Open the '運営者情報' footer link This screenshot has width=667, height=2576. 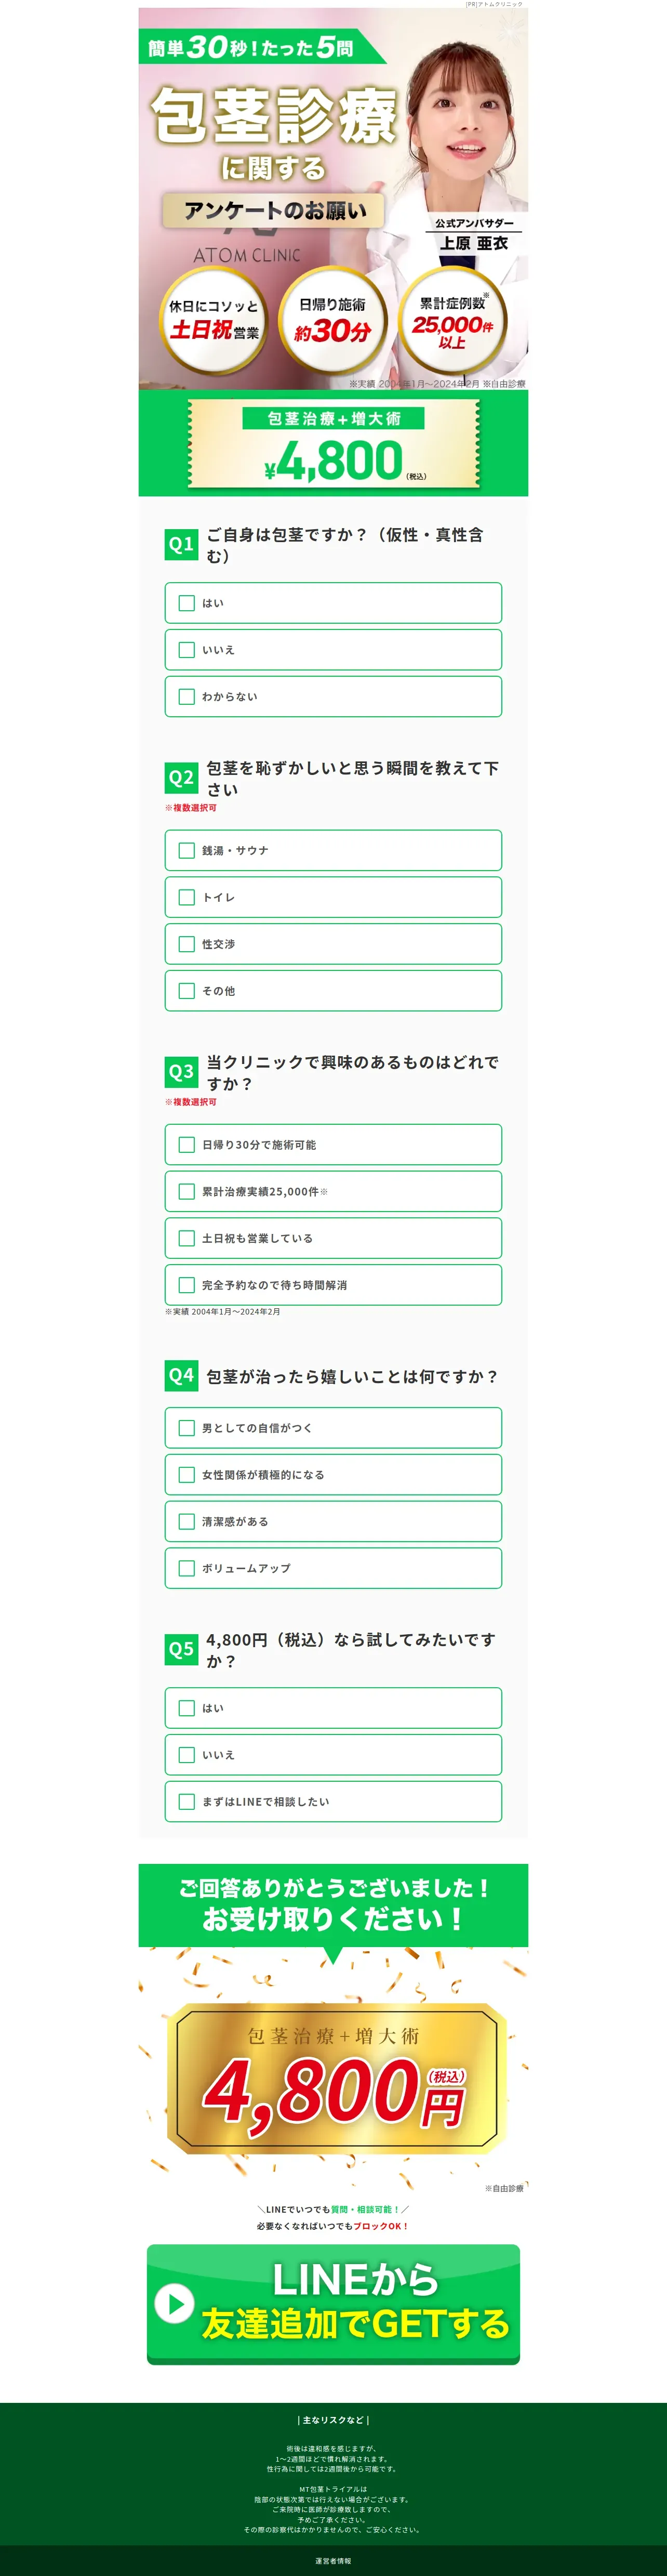pos(333,2560)
